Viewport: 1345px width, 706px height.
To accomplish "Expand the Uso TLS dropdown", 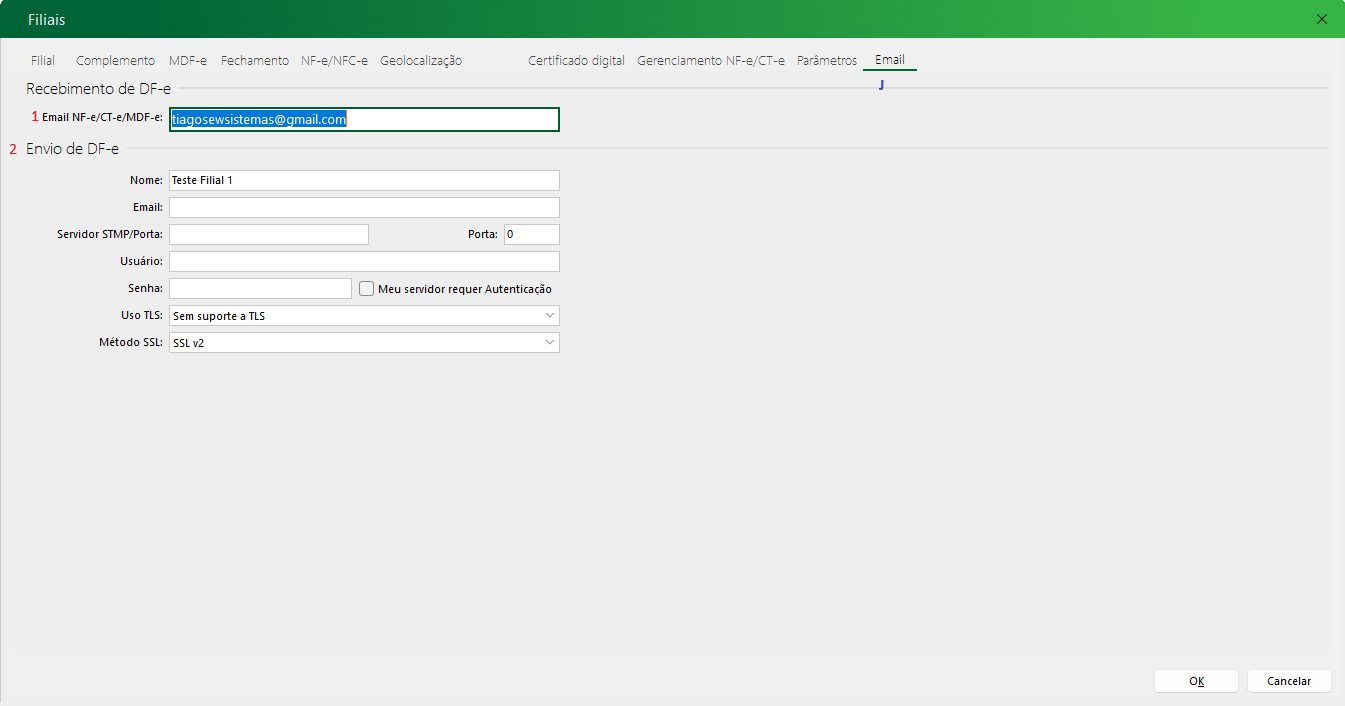I will [549, 316].
